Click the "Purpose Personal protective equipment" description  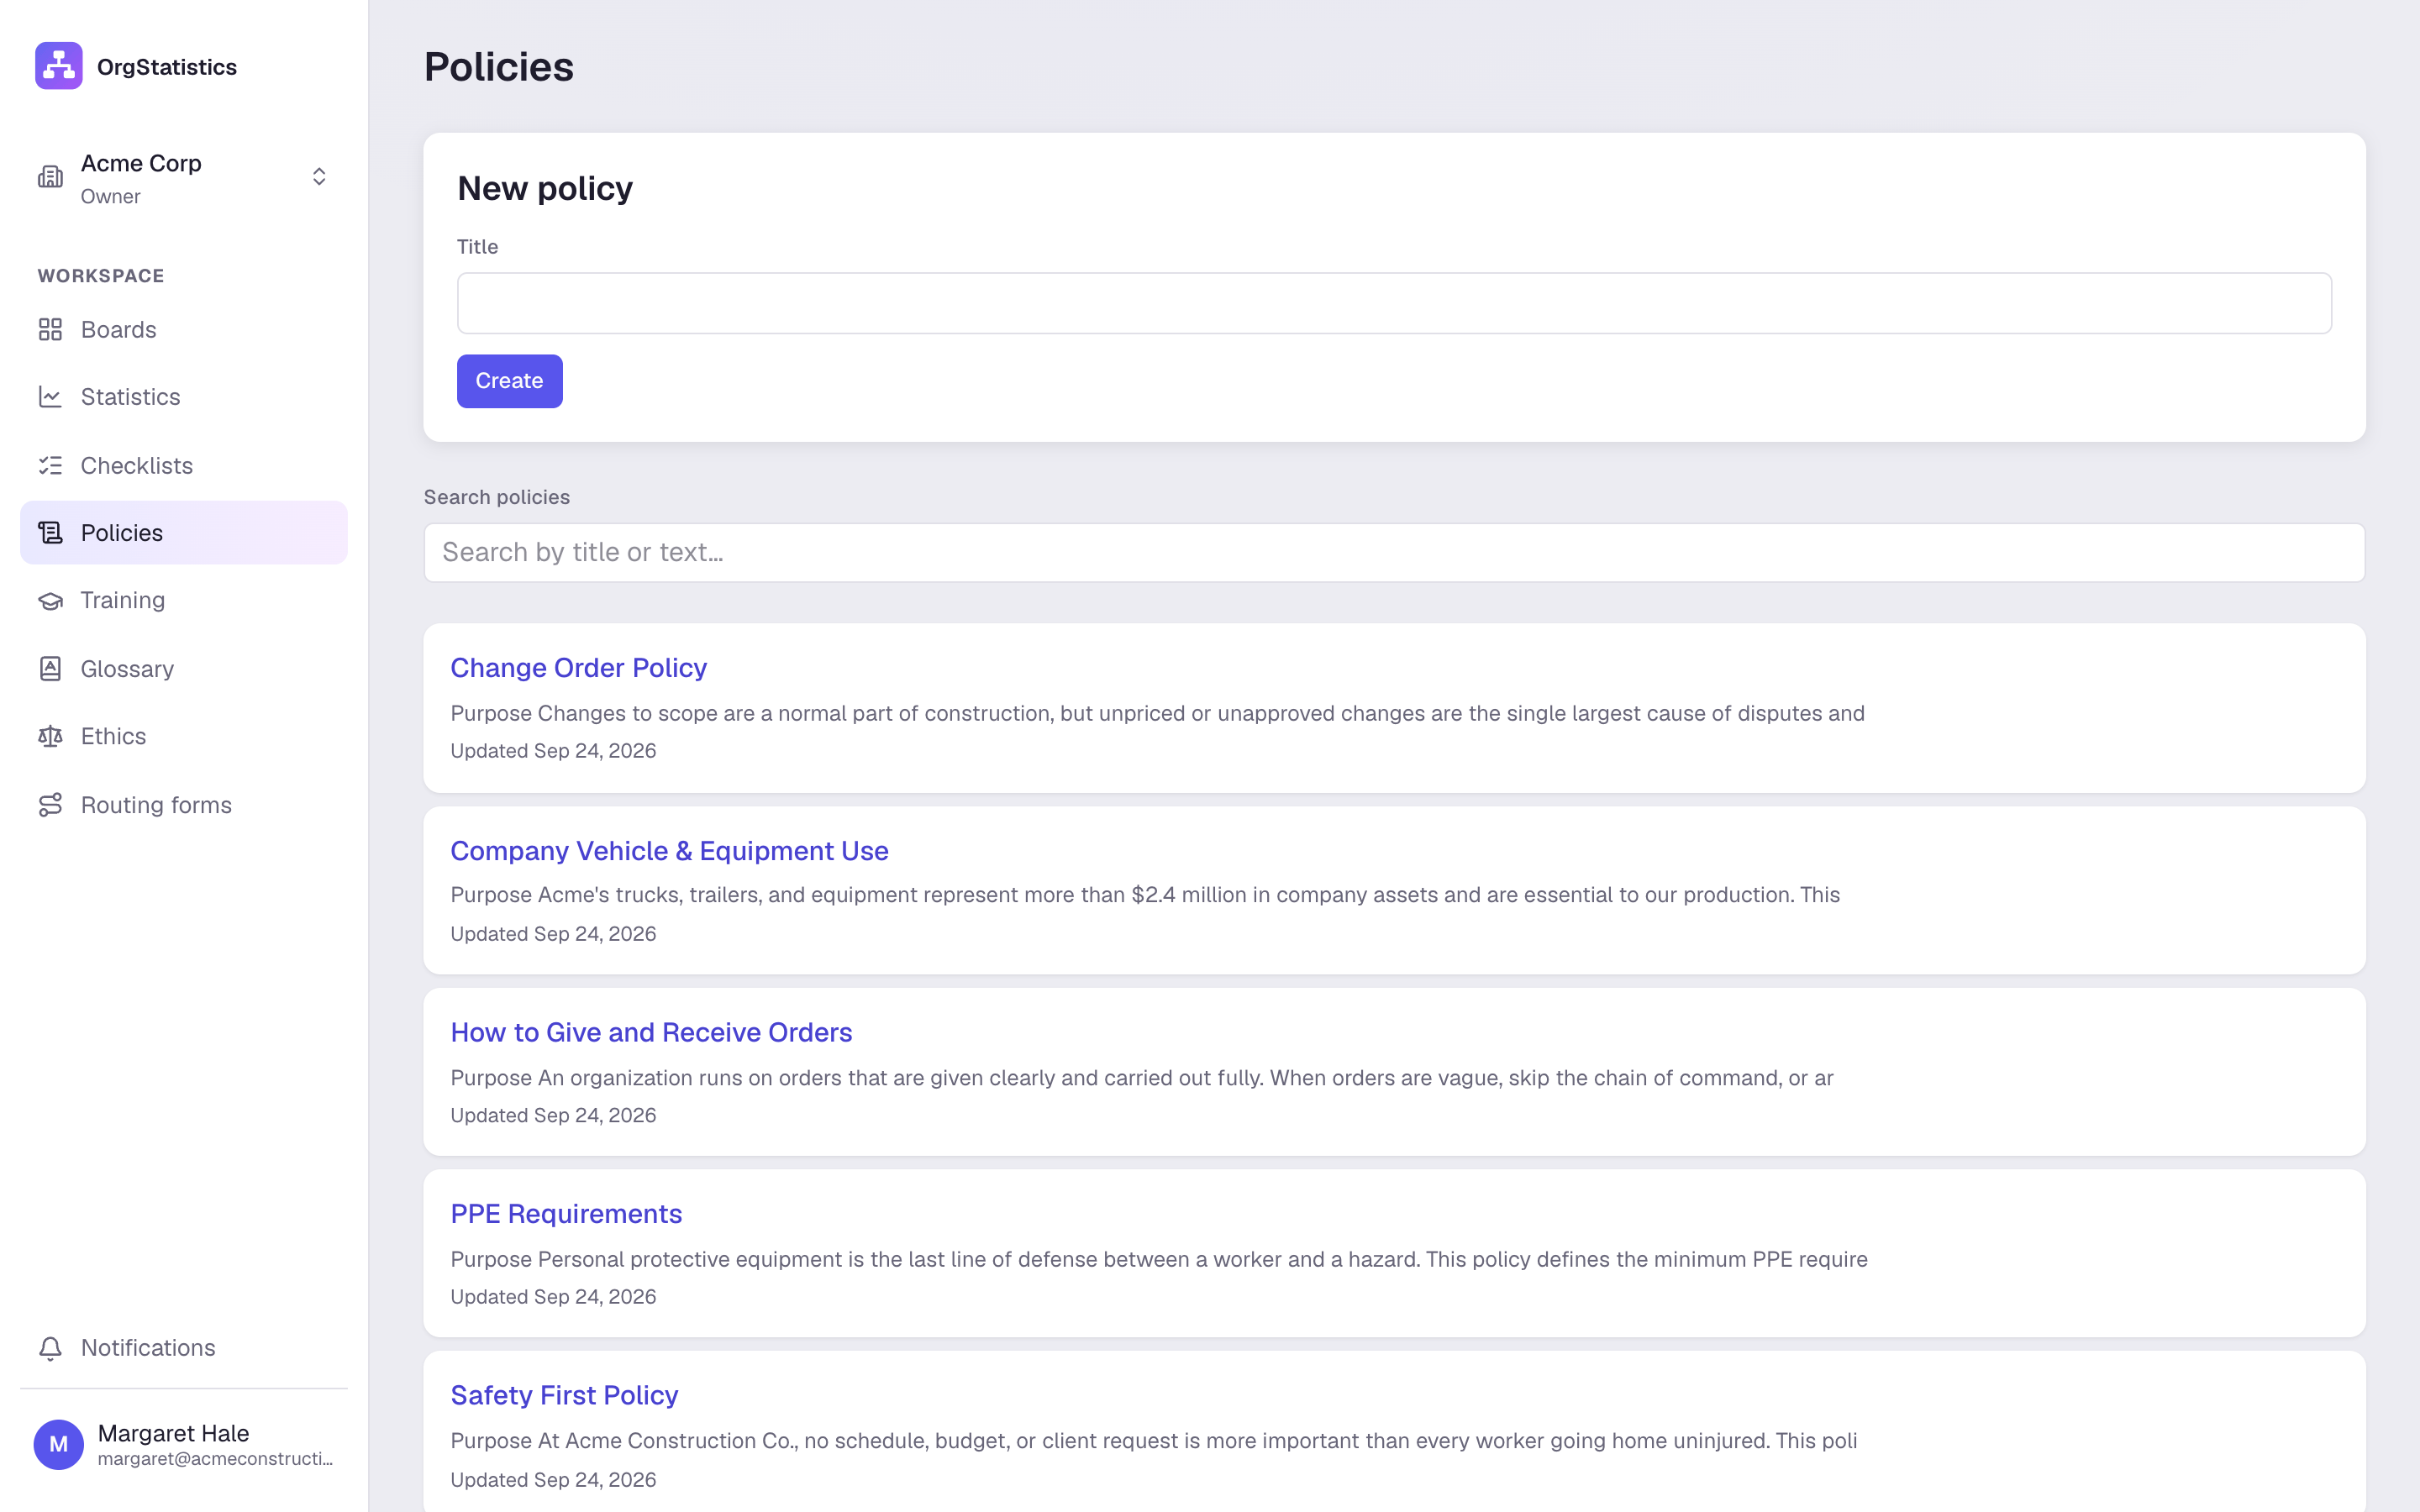click(x=1159, y=1259)
